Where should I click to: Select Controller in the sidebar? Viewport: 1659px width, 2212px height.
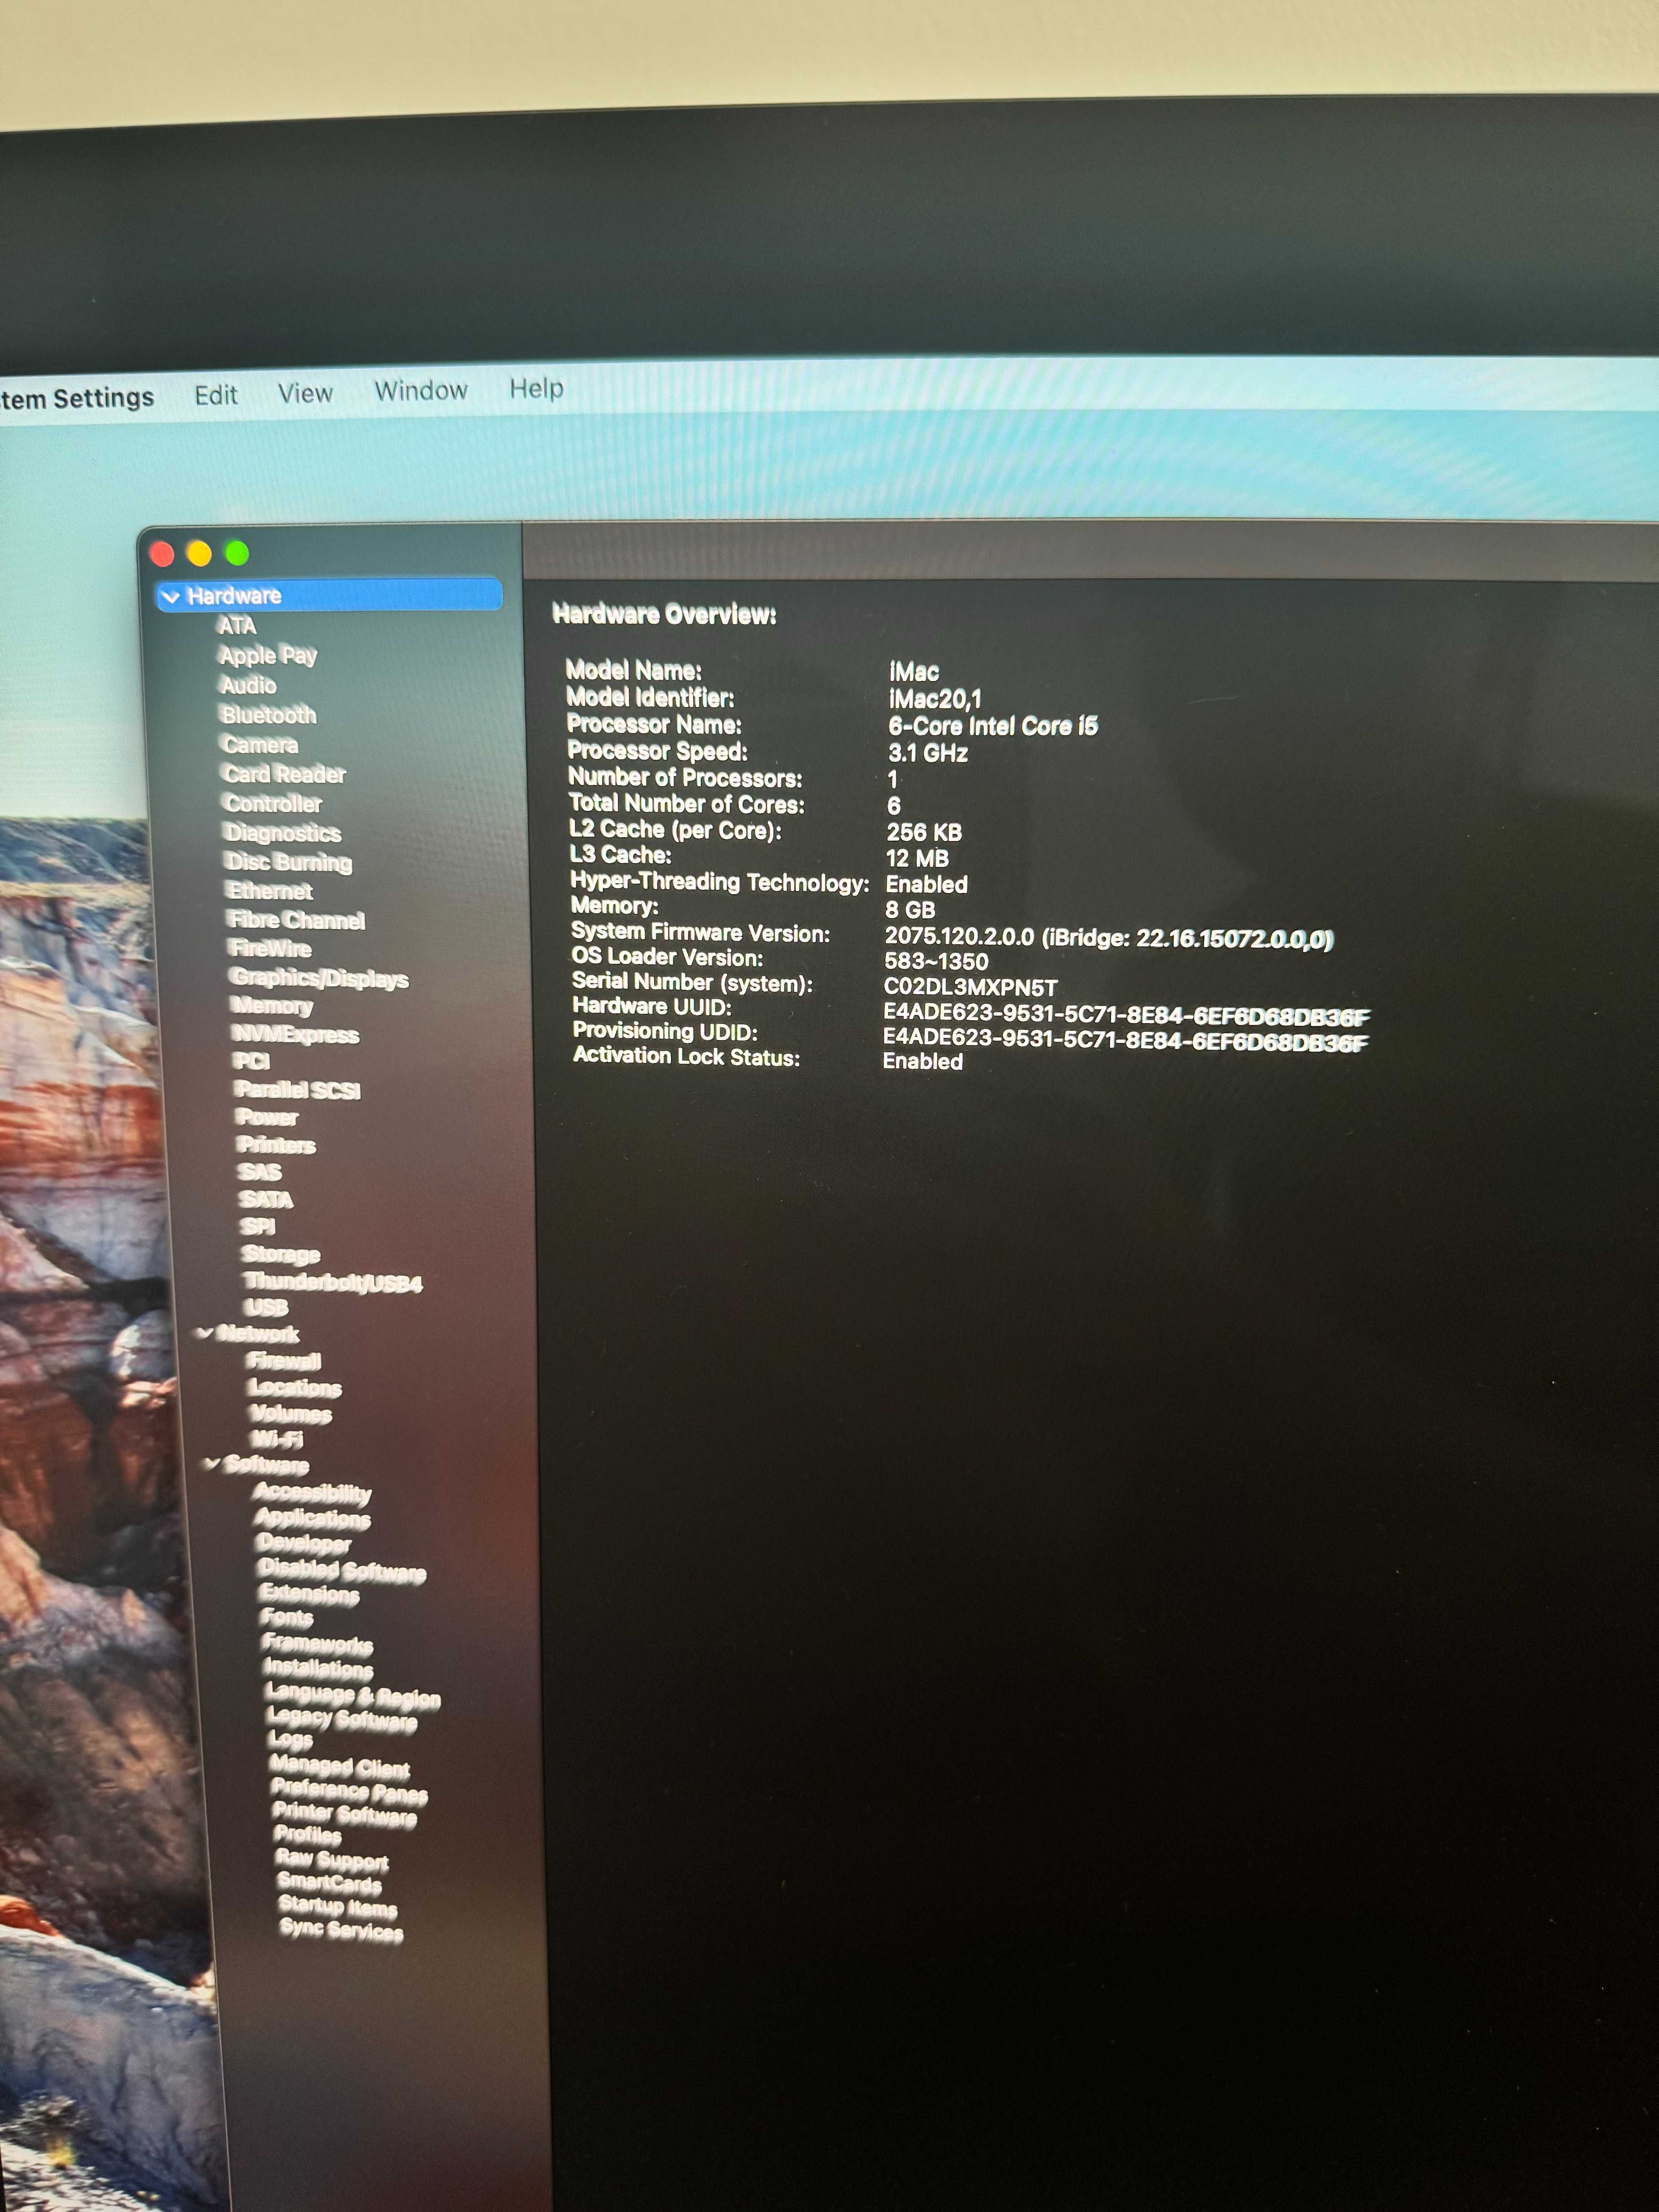point(274,804)
